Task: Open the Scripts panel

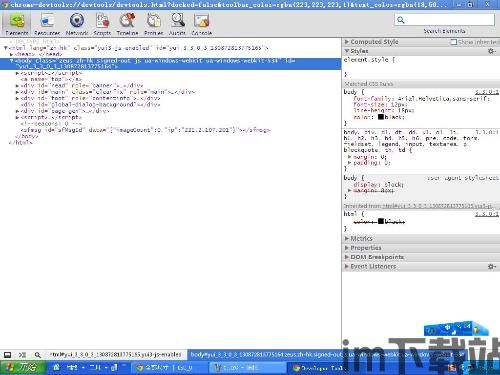Action: point(102,24)
